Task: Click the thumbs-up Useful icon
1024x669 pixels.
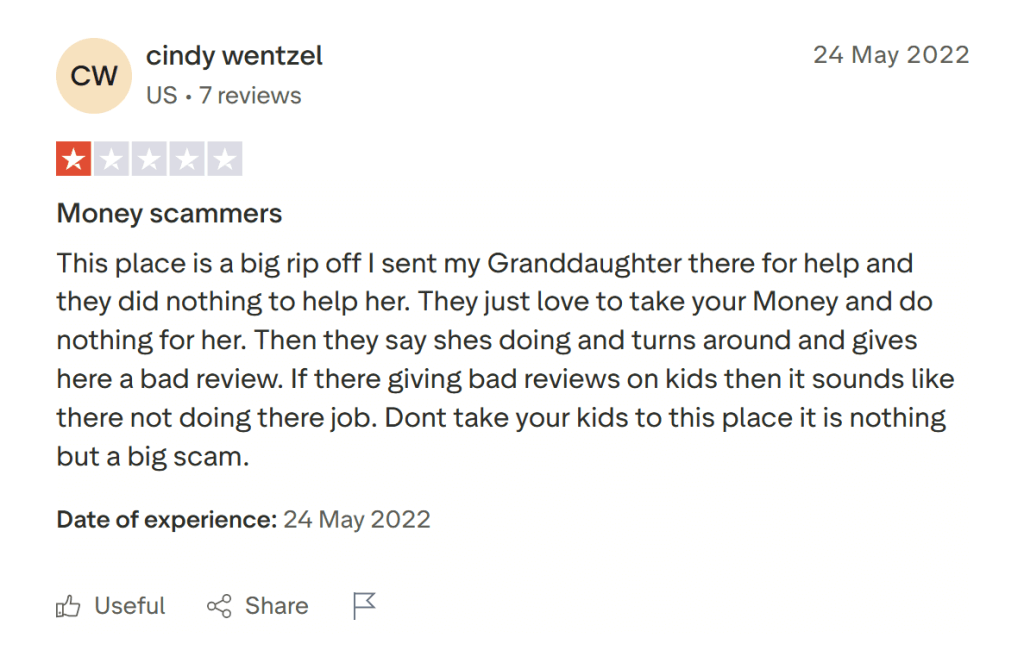Action: pos(68,606)
